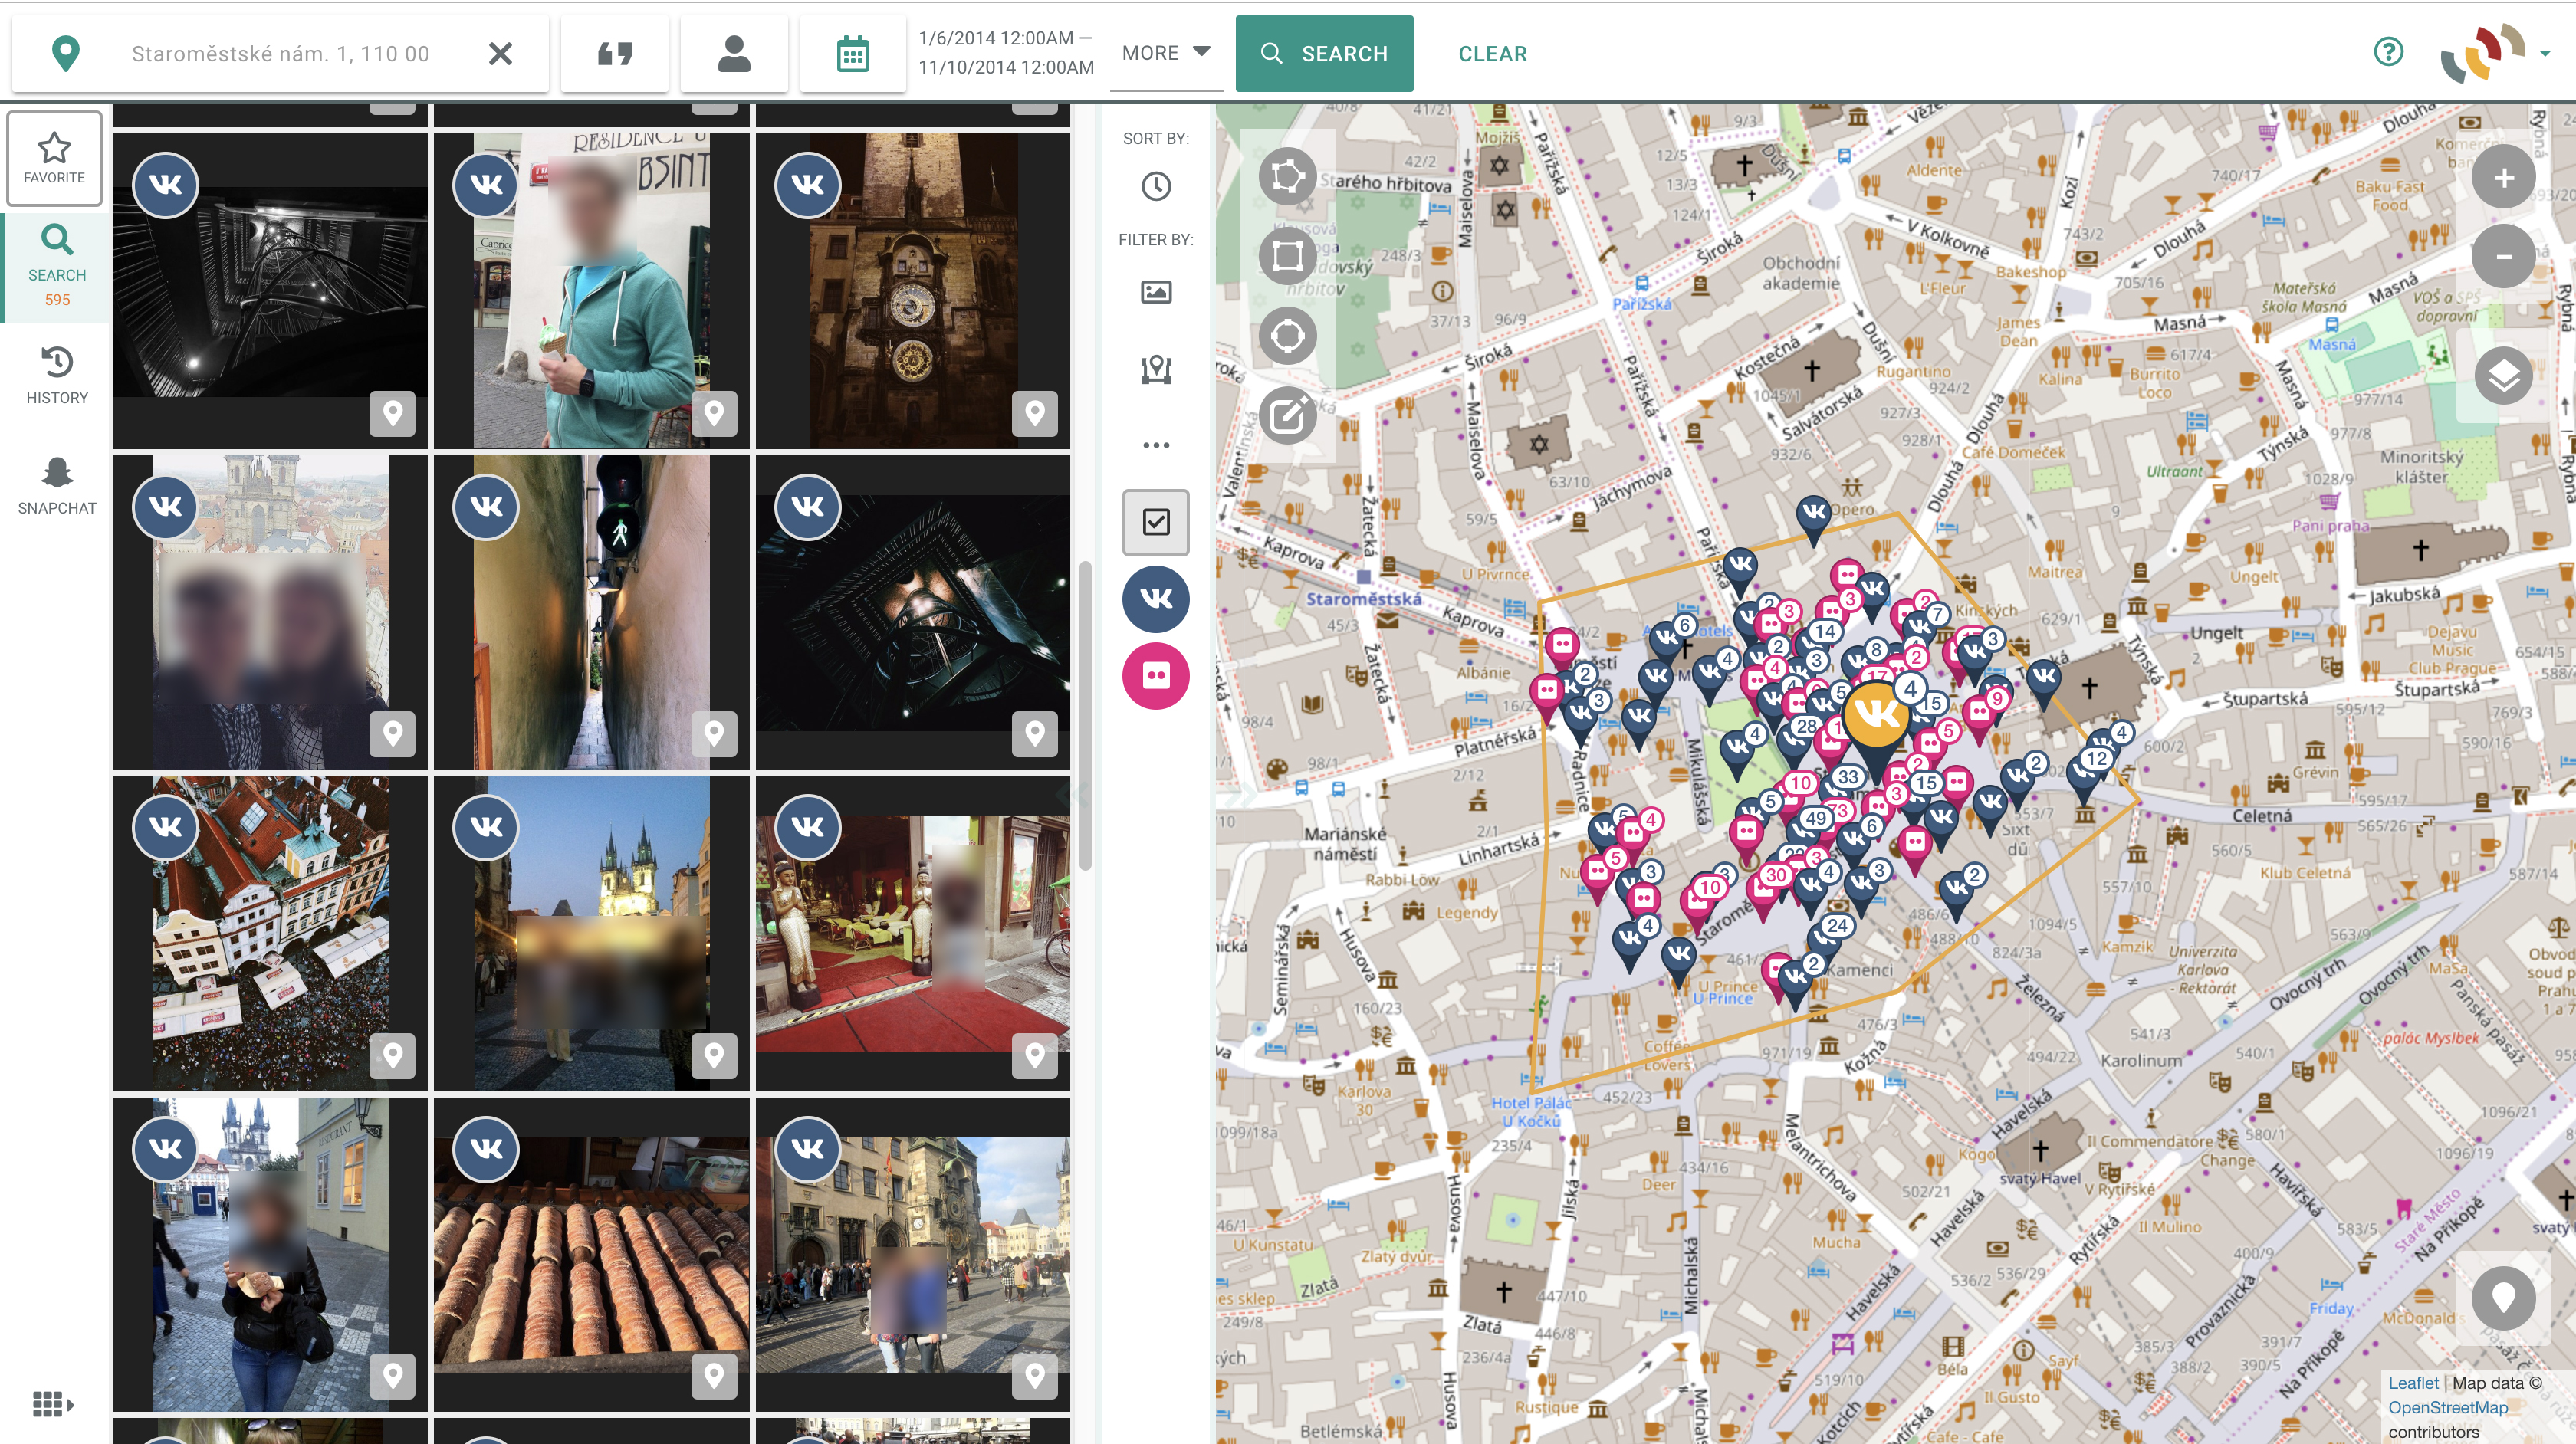2576x1444 pixels.
Task: Click the edit shape tool on map
Action: 1287,414
